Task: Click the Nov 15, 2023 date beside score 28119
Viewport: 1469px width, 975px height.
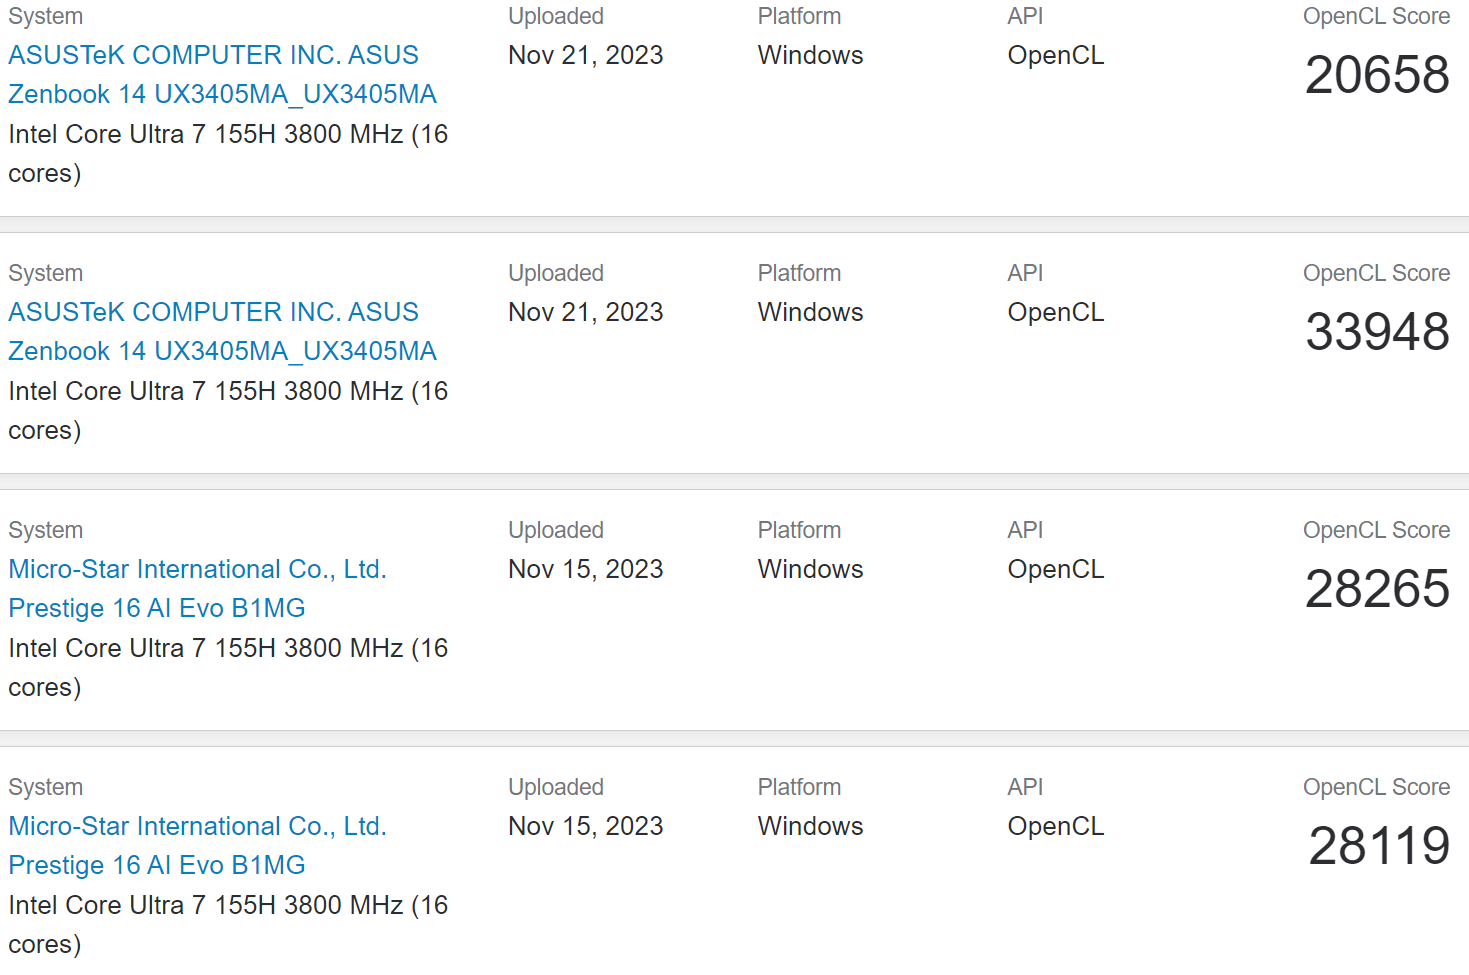Action: tap(585, 826)
